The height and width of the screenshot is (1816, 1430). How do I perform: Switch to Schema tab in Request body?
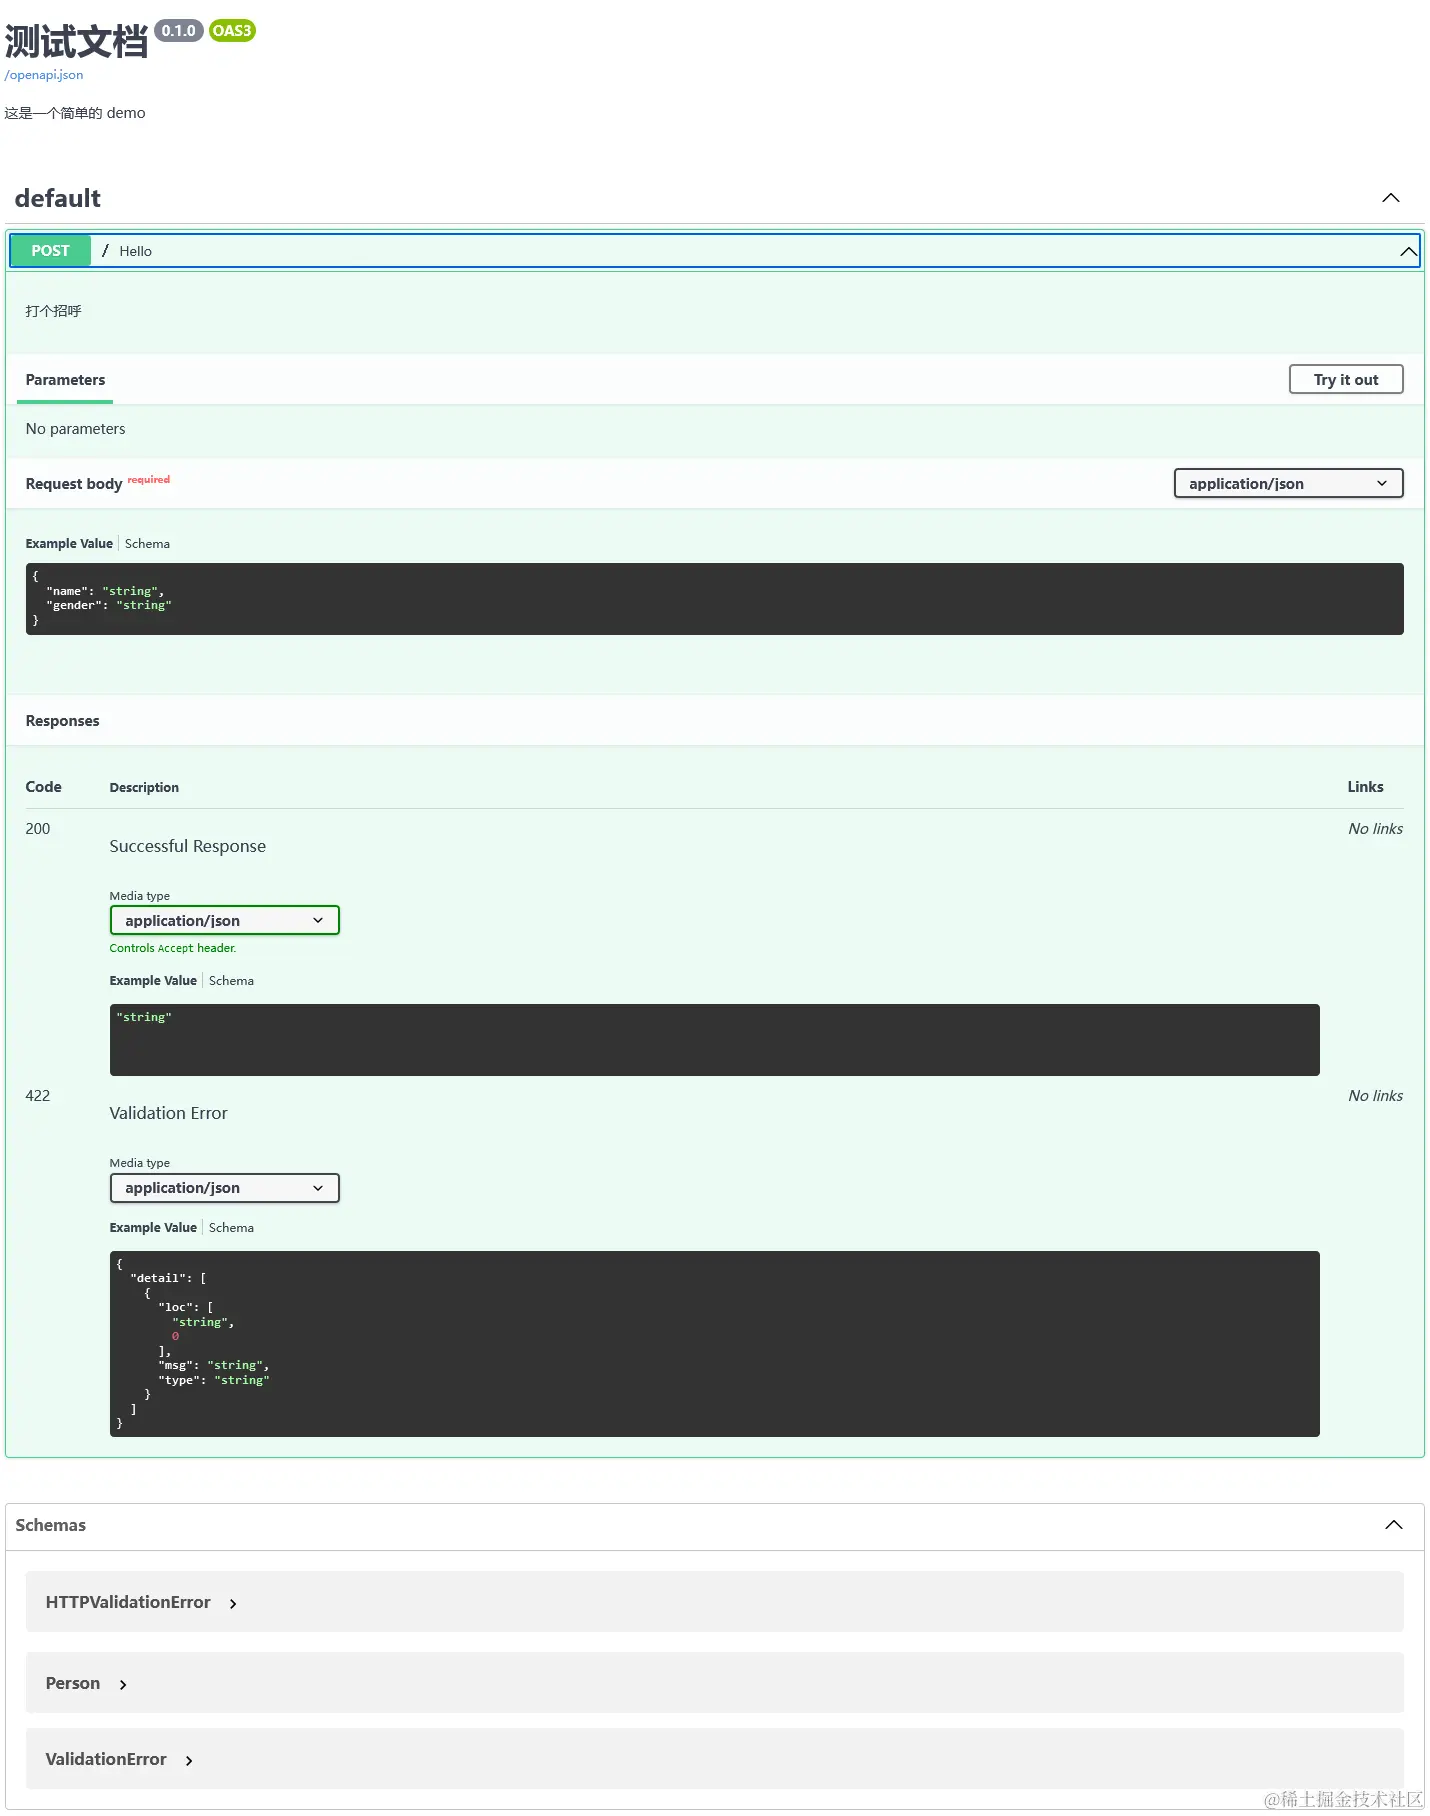coord(147,544)
